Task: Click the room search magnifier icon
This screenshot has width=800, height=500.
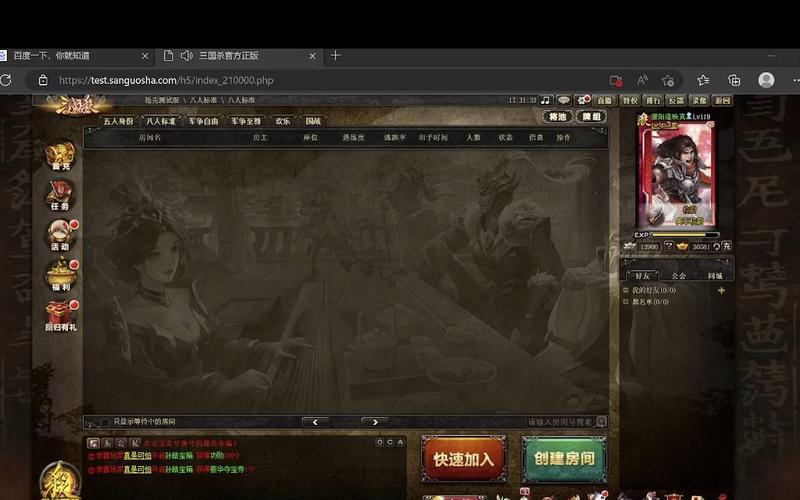Action: 602,422
